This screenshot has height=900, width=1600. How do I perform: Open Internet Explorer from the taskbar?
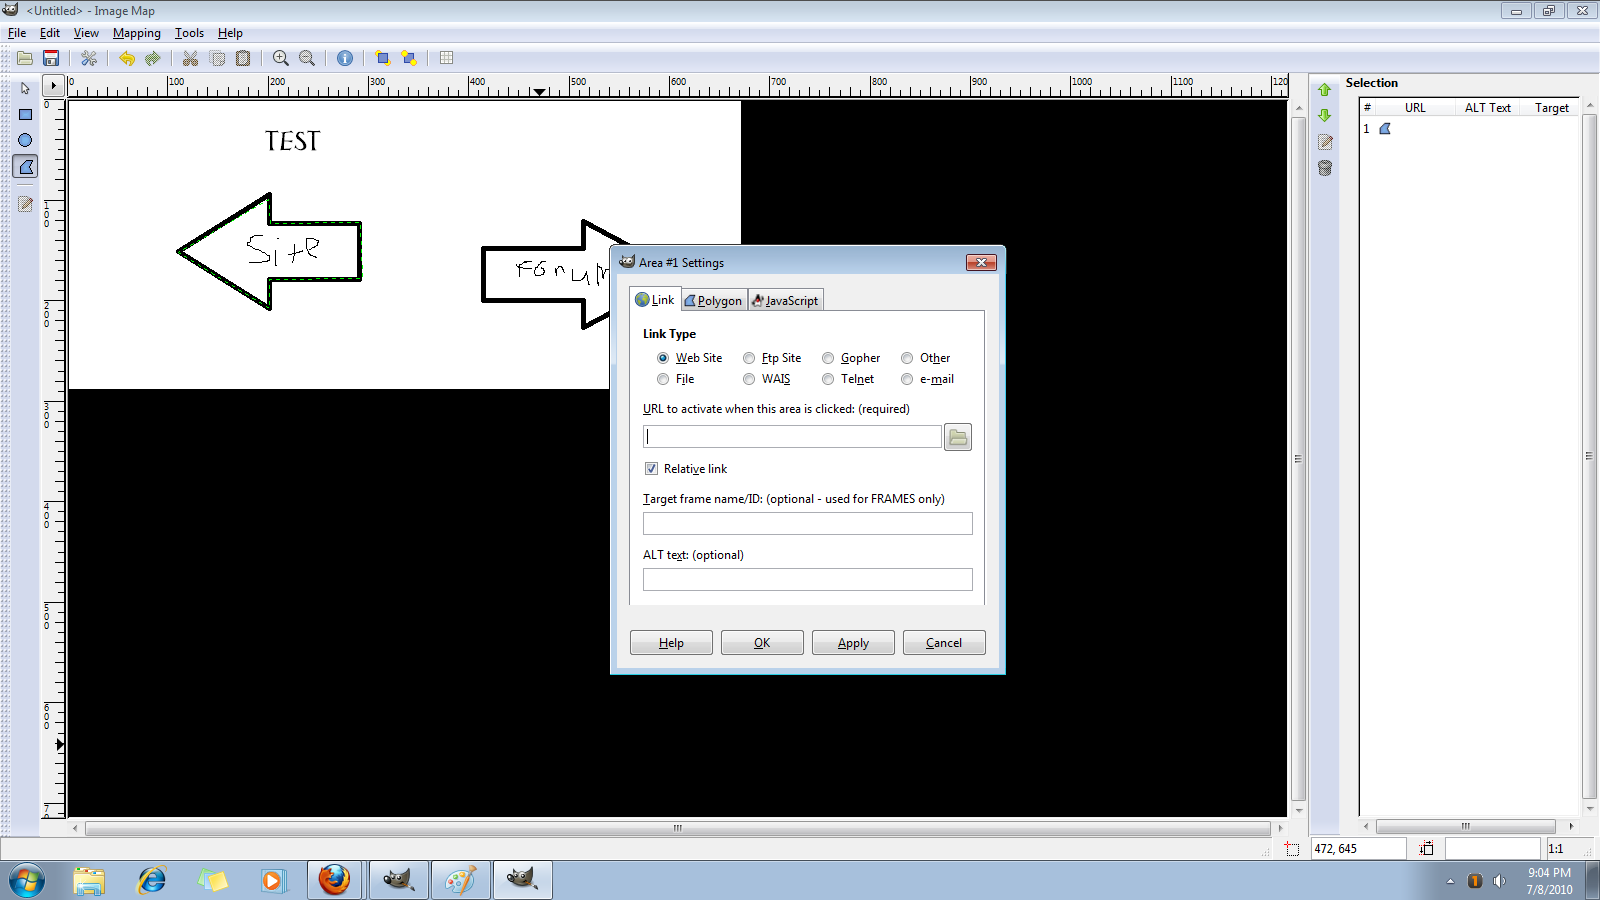[151, 880]
